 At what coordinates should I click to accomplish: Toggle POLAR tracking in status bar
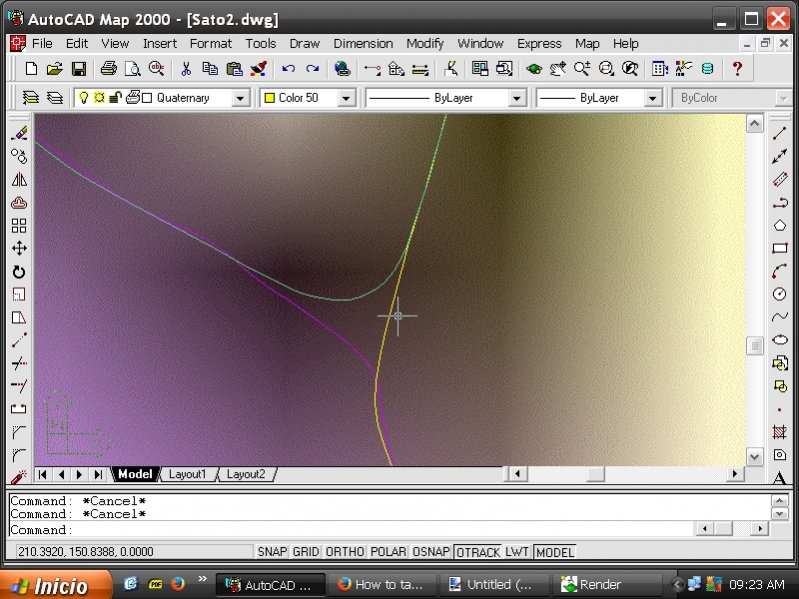(388, 552)
